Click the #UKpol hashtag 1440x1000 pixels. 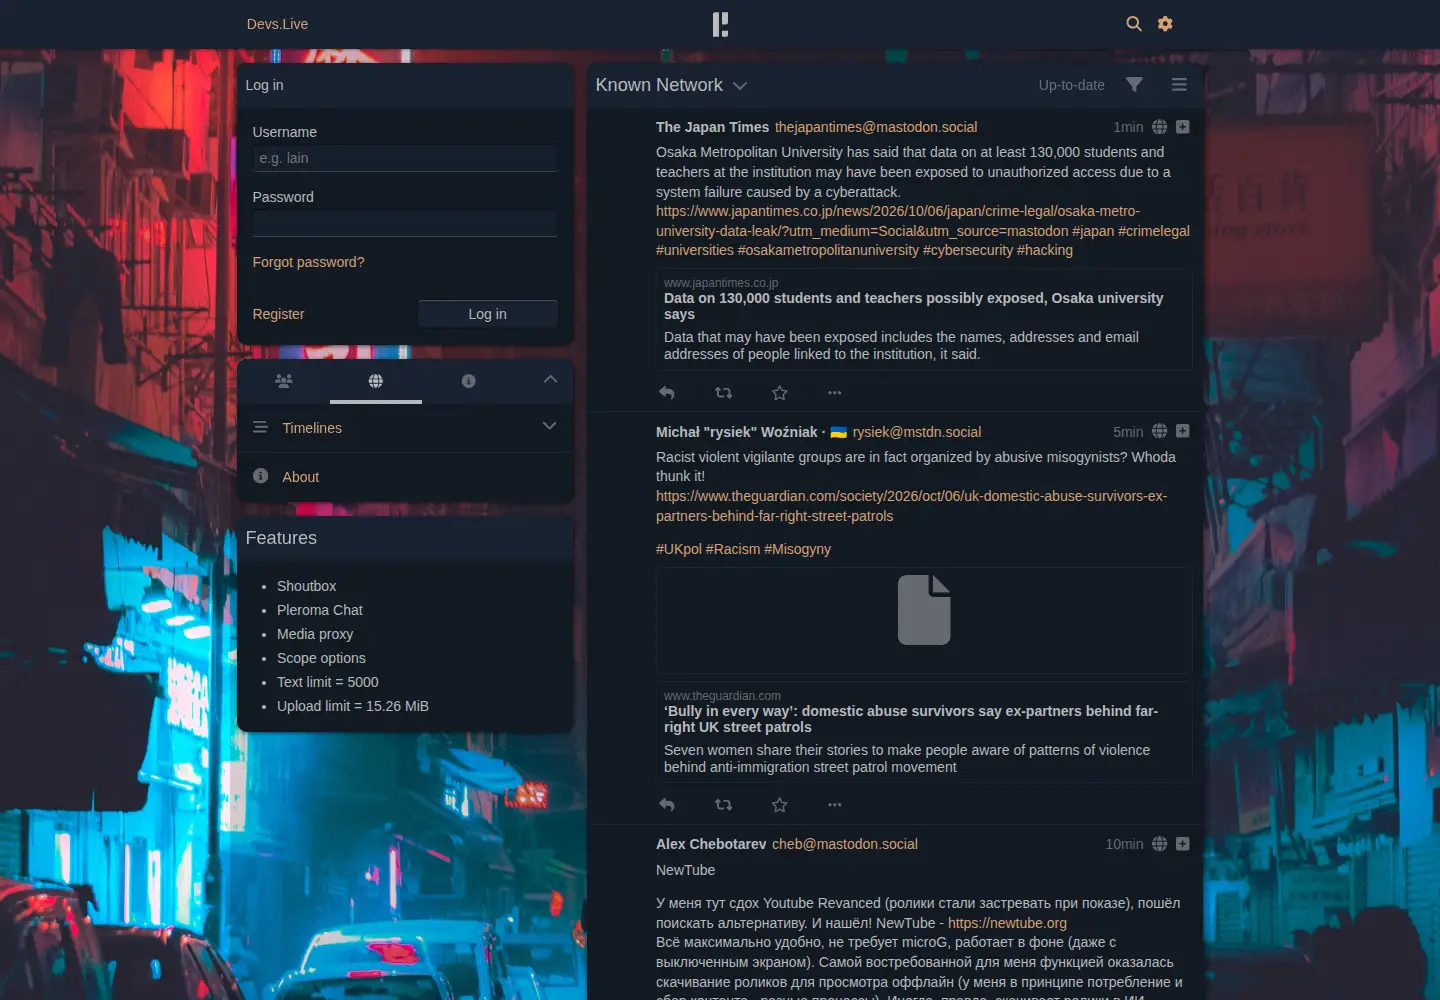point(679,549)
